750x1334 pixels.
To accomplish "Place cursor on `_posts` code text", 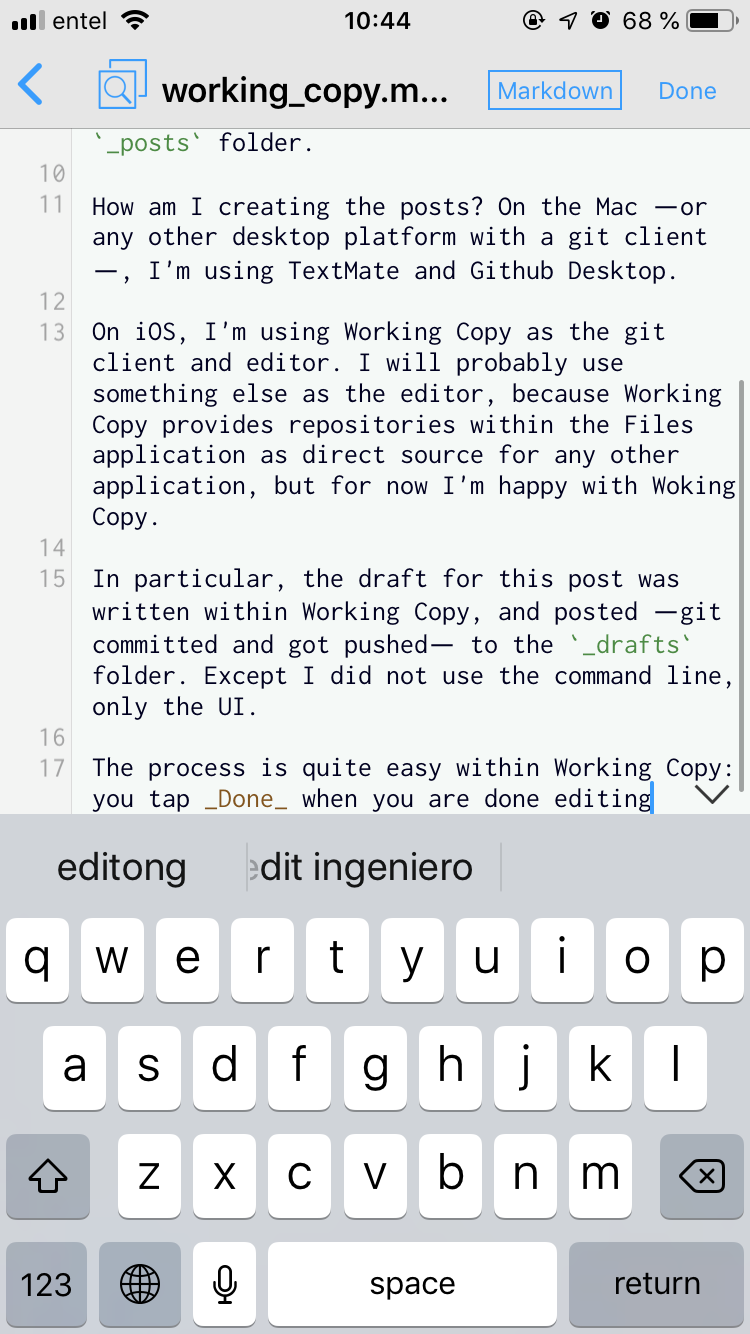I will (148, 143).
